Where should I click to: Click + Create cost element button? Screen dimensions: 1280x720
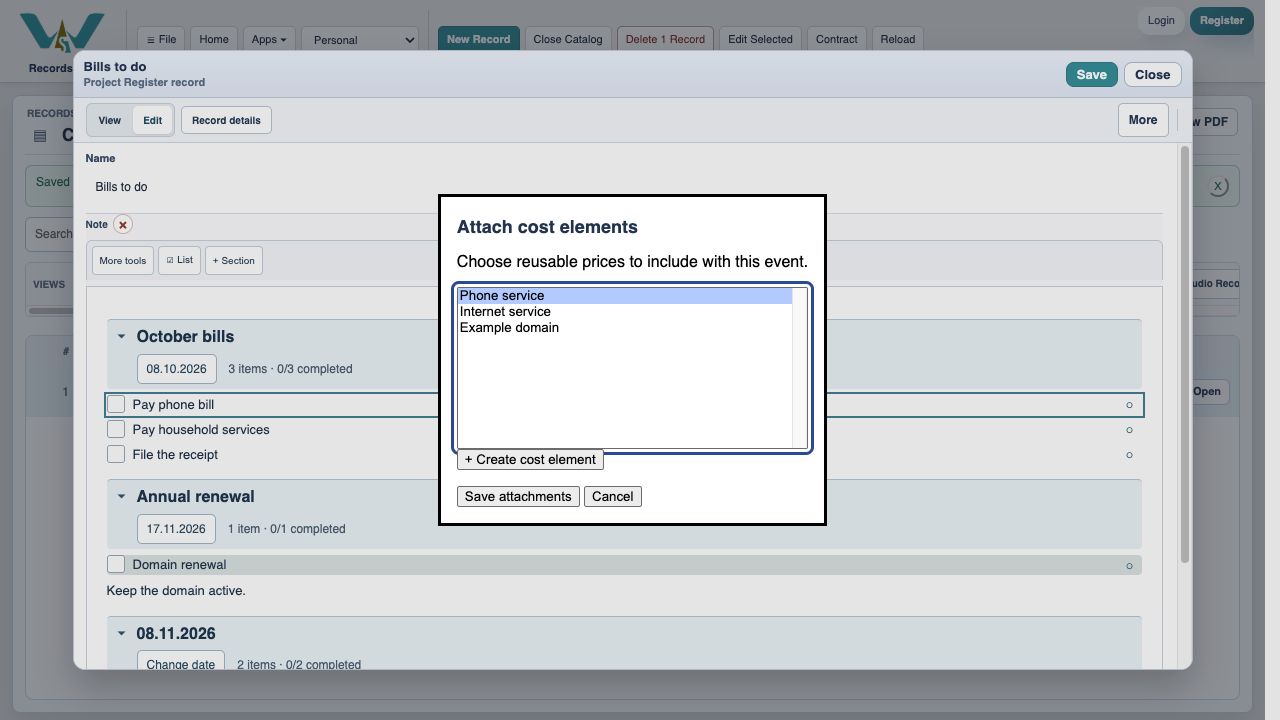pos(530,460)
